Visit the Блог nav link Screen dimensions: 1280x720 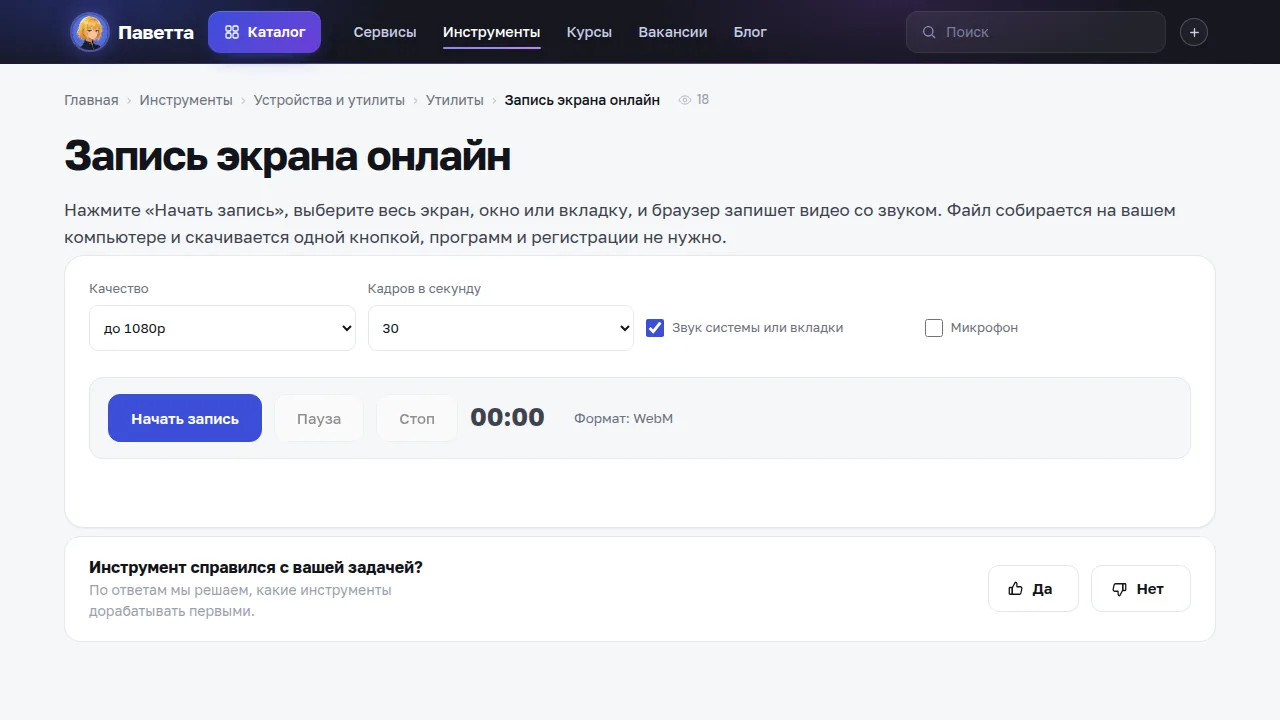pyautogui.click(x=750, y=32)
